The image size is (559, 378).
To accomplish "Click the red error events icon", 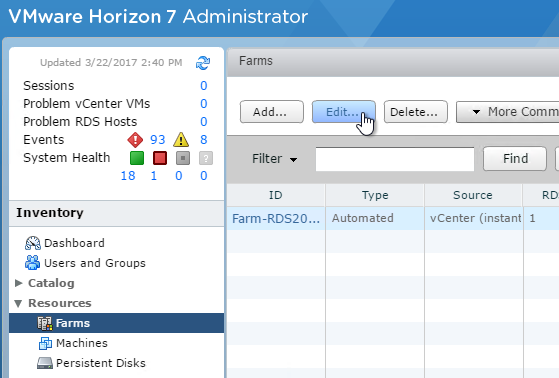I will [x=135, y=140].
